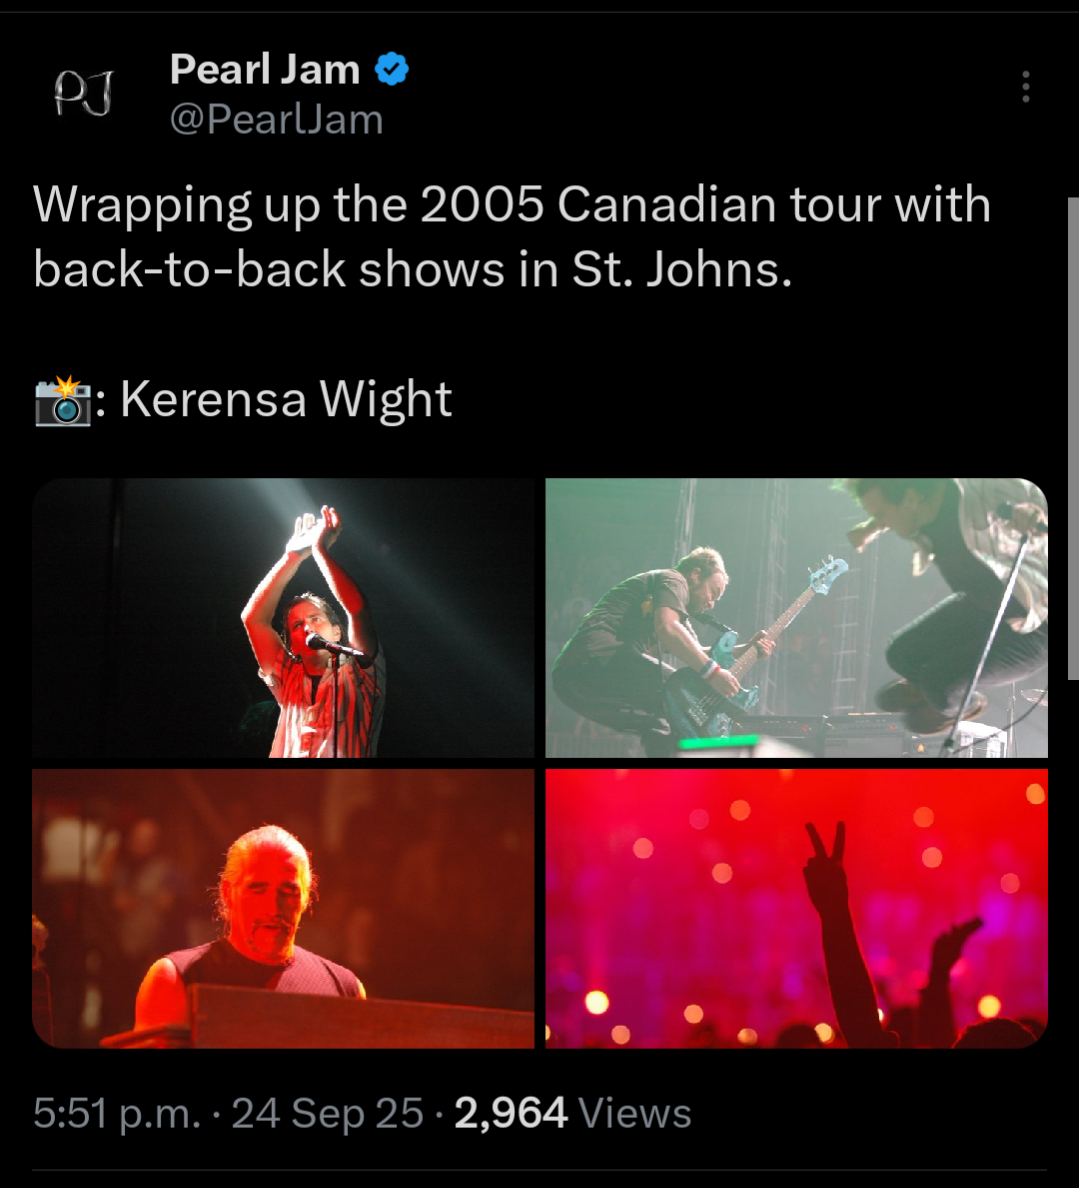Click the Pearl Jam display name

(x=264, y=69)
